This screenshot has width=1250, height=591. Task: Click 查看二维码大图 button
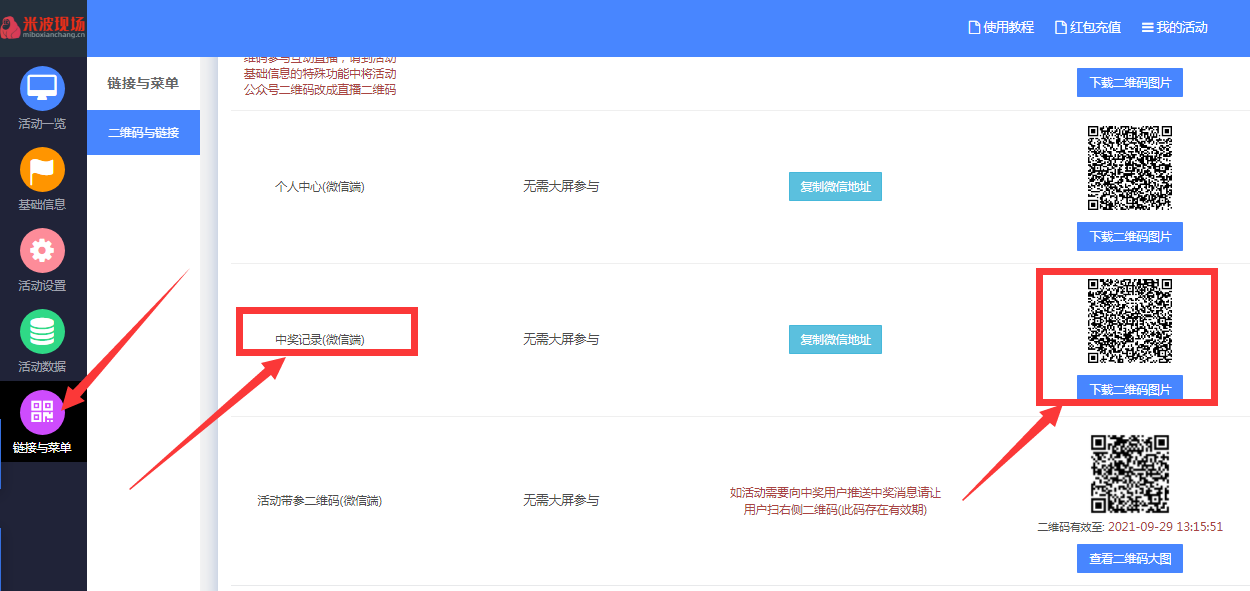point(1130,559)
